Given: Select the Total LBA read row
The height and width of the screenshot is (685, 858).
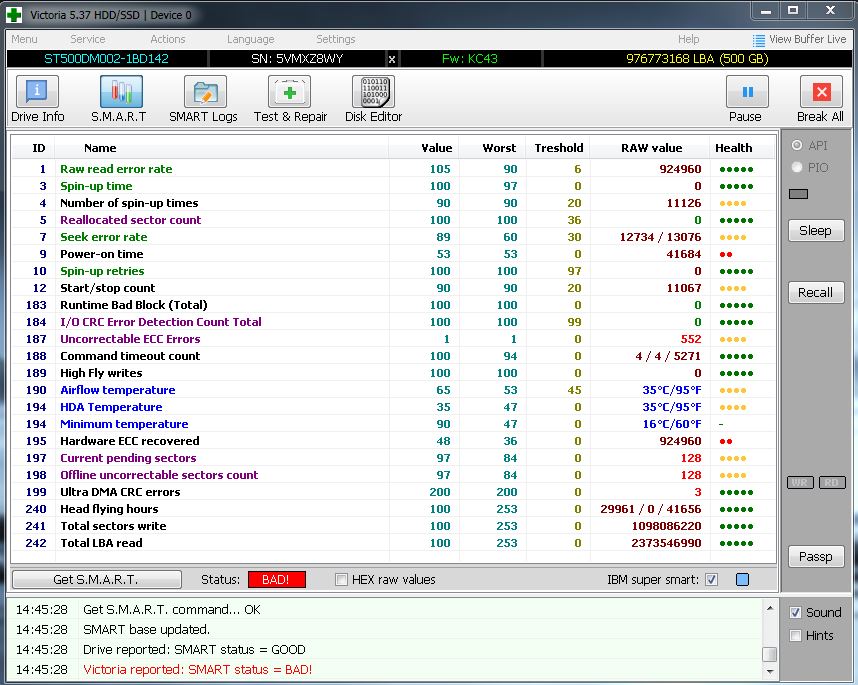Looking at the screenshot, I should tap(393, 543).
